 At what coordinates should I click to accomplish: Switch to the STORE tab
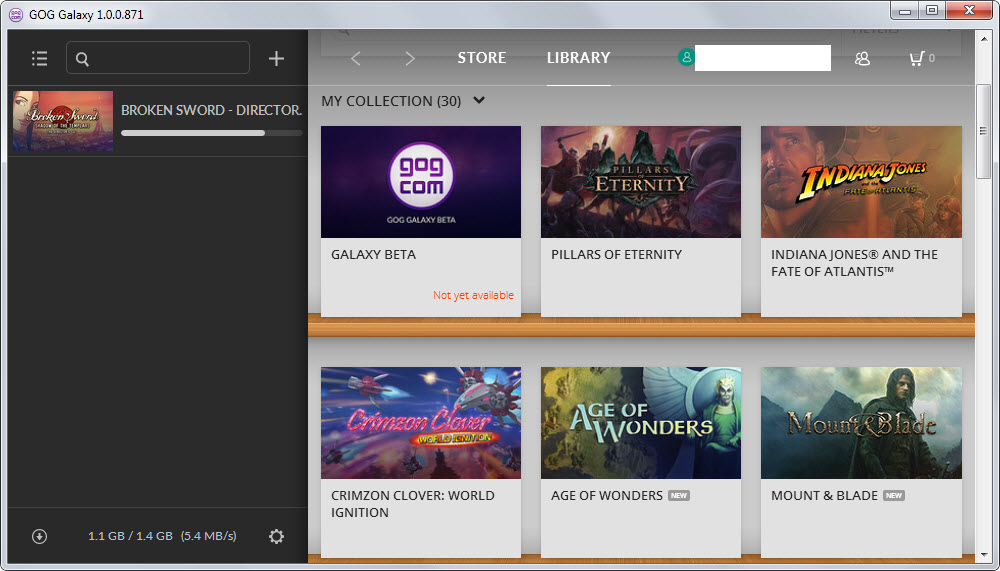[482, 58]
